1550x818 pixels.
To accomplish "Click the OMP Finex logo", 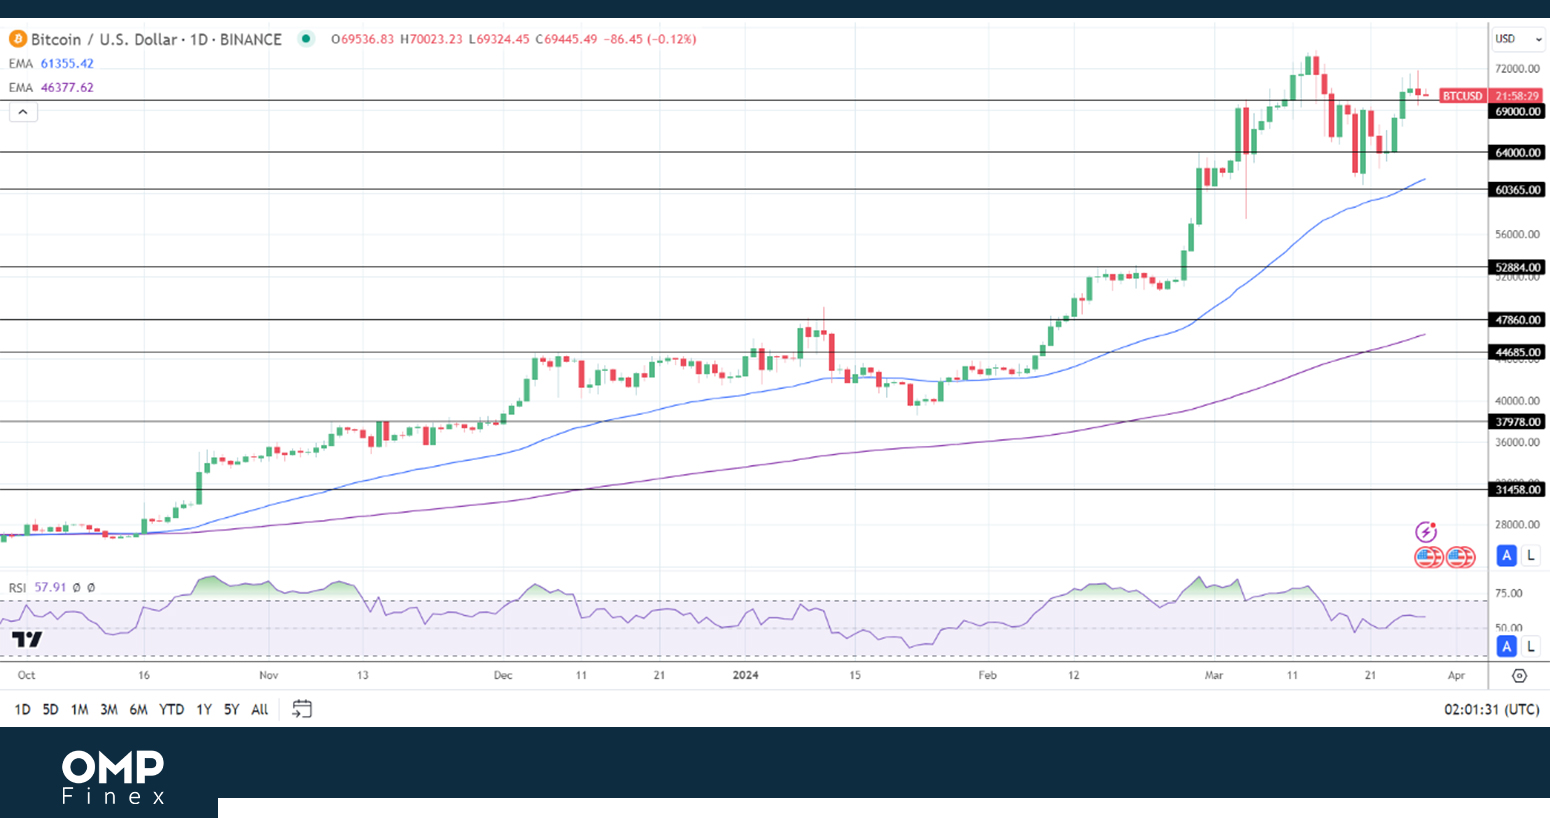I will tap(113, 778).
